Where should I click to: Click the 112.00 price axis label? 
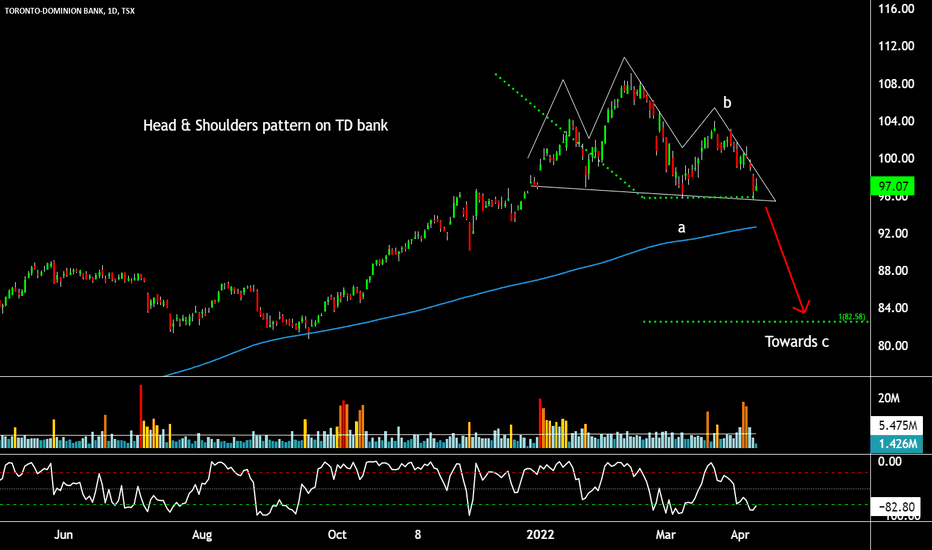click(x=896, y=46)
